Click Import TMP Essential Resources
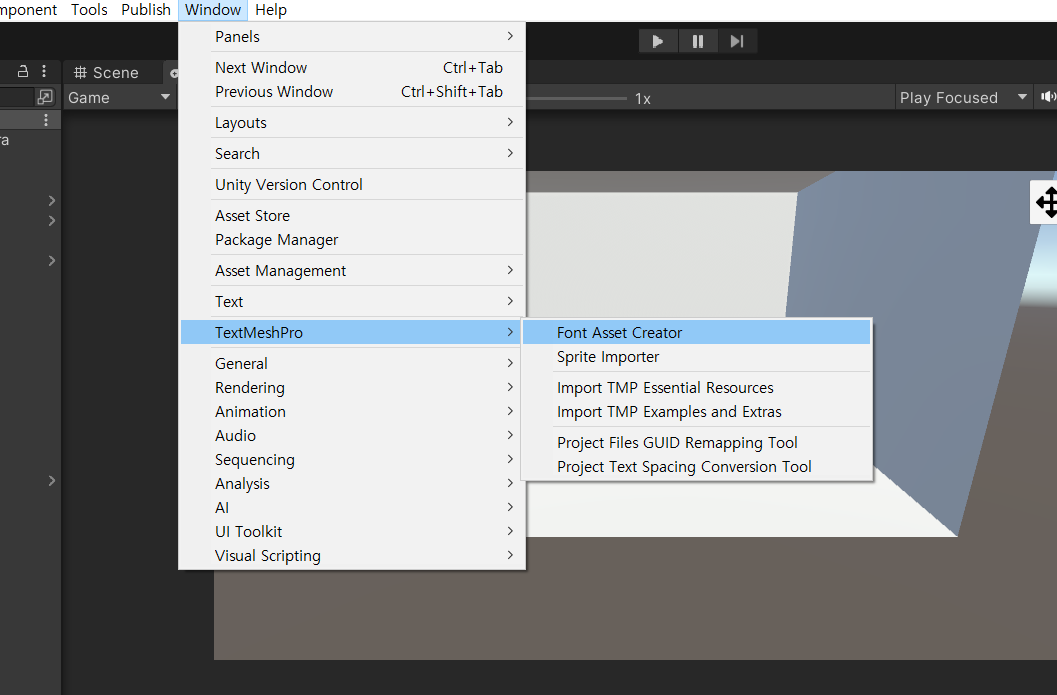 [x=696, y=388]
